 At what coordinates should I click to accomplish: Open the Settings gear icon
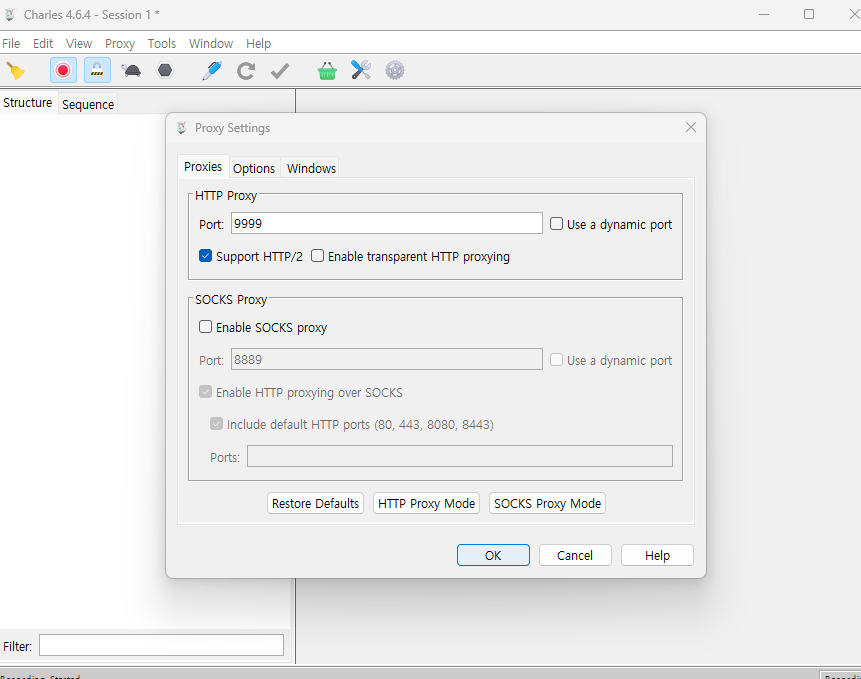pyautogui.click(x=395, y=70)
